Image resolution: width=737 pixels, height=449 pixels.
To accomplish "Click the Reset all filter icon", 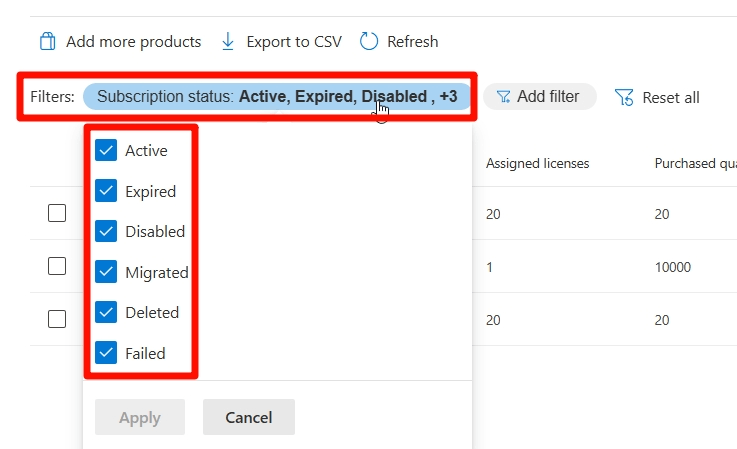I will (625, 97).
